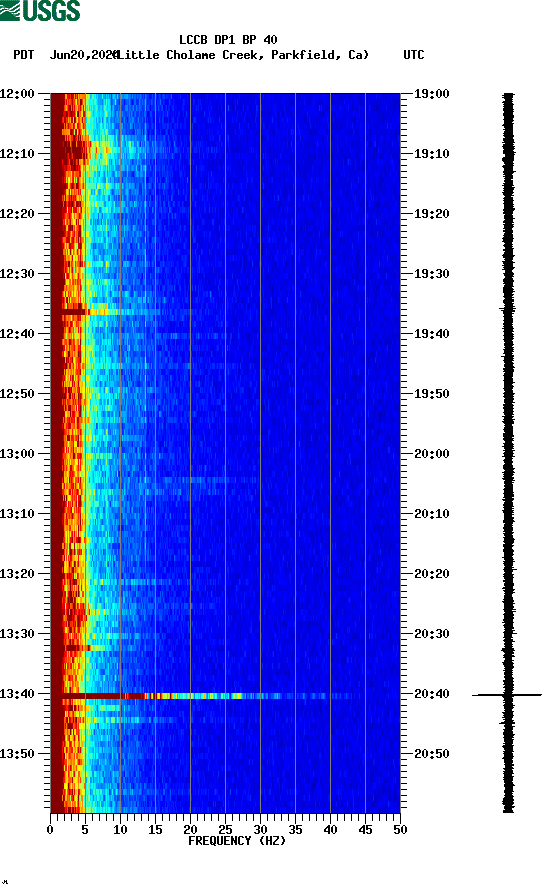
Task: Click the 20:00 UTC time label
Action: tap(432, 453)
